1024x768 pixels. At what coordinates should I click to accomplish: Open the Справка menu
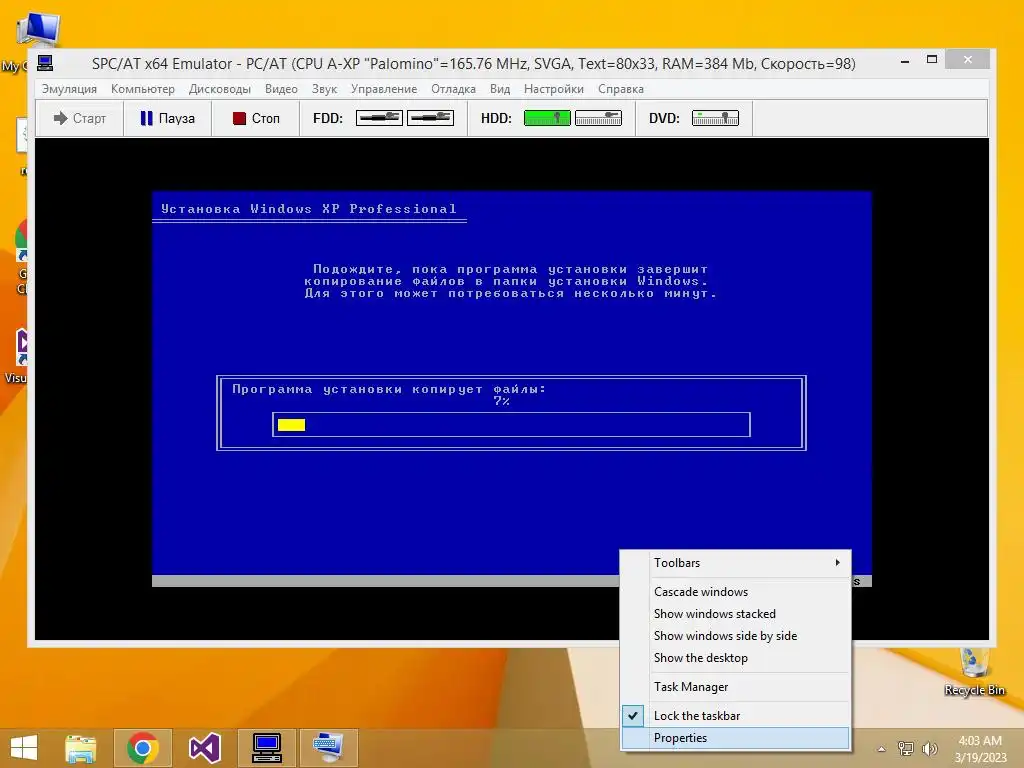[620, 89]
